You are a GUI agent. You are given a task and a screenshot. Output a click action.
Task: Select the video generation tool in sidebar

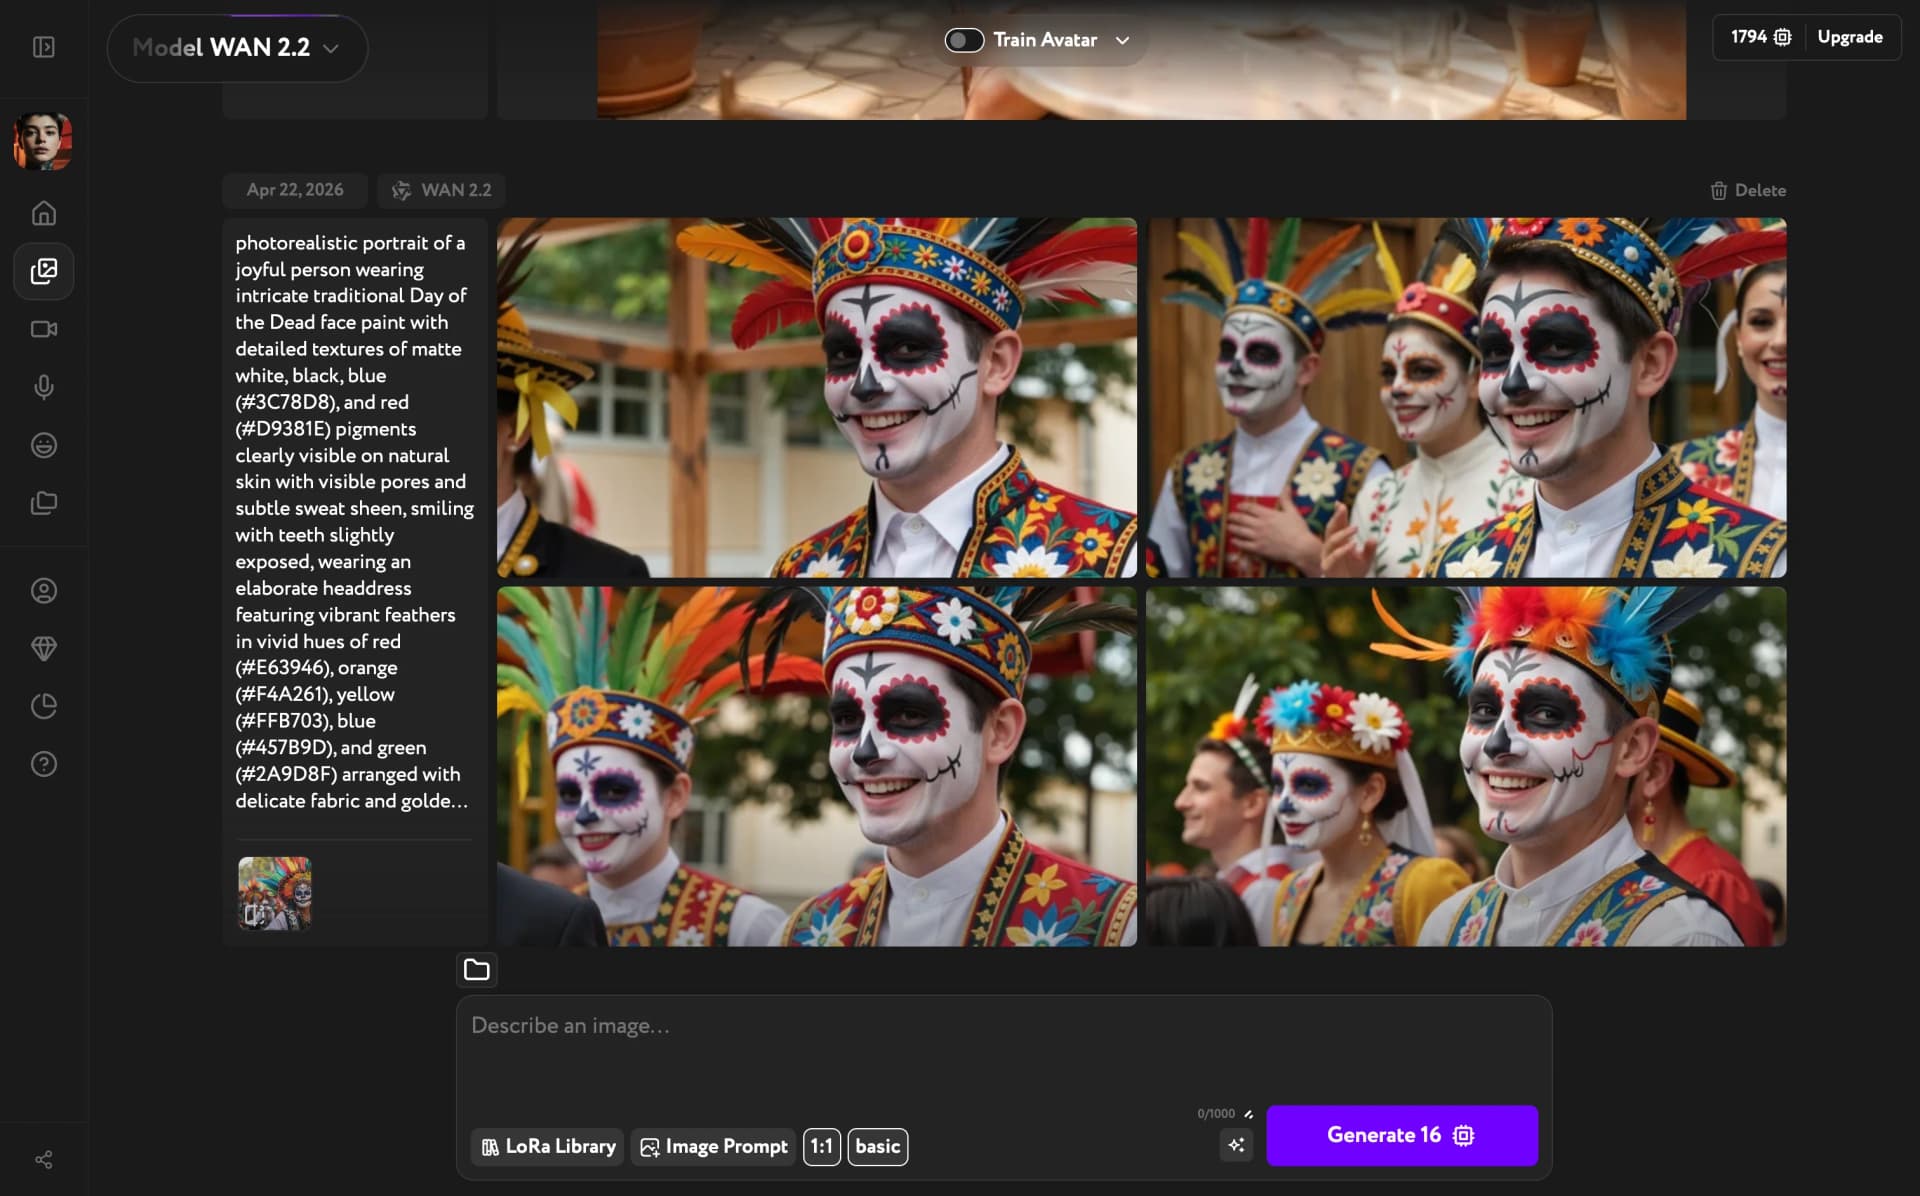click(x=43, y=329)
